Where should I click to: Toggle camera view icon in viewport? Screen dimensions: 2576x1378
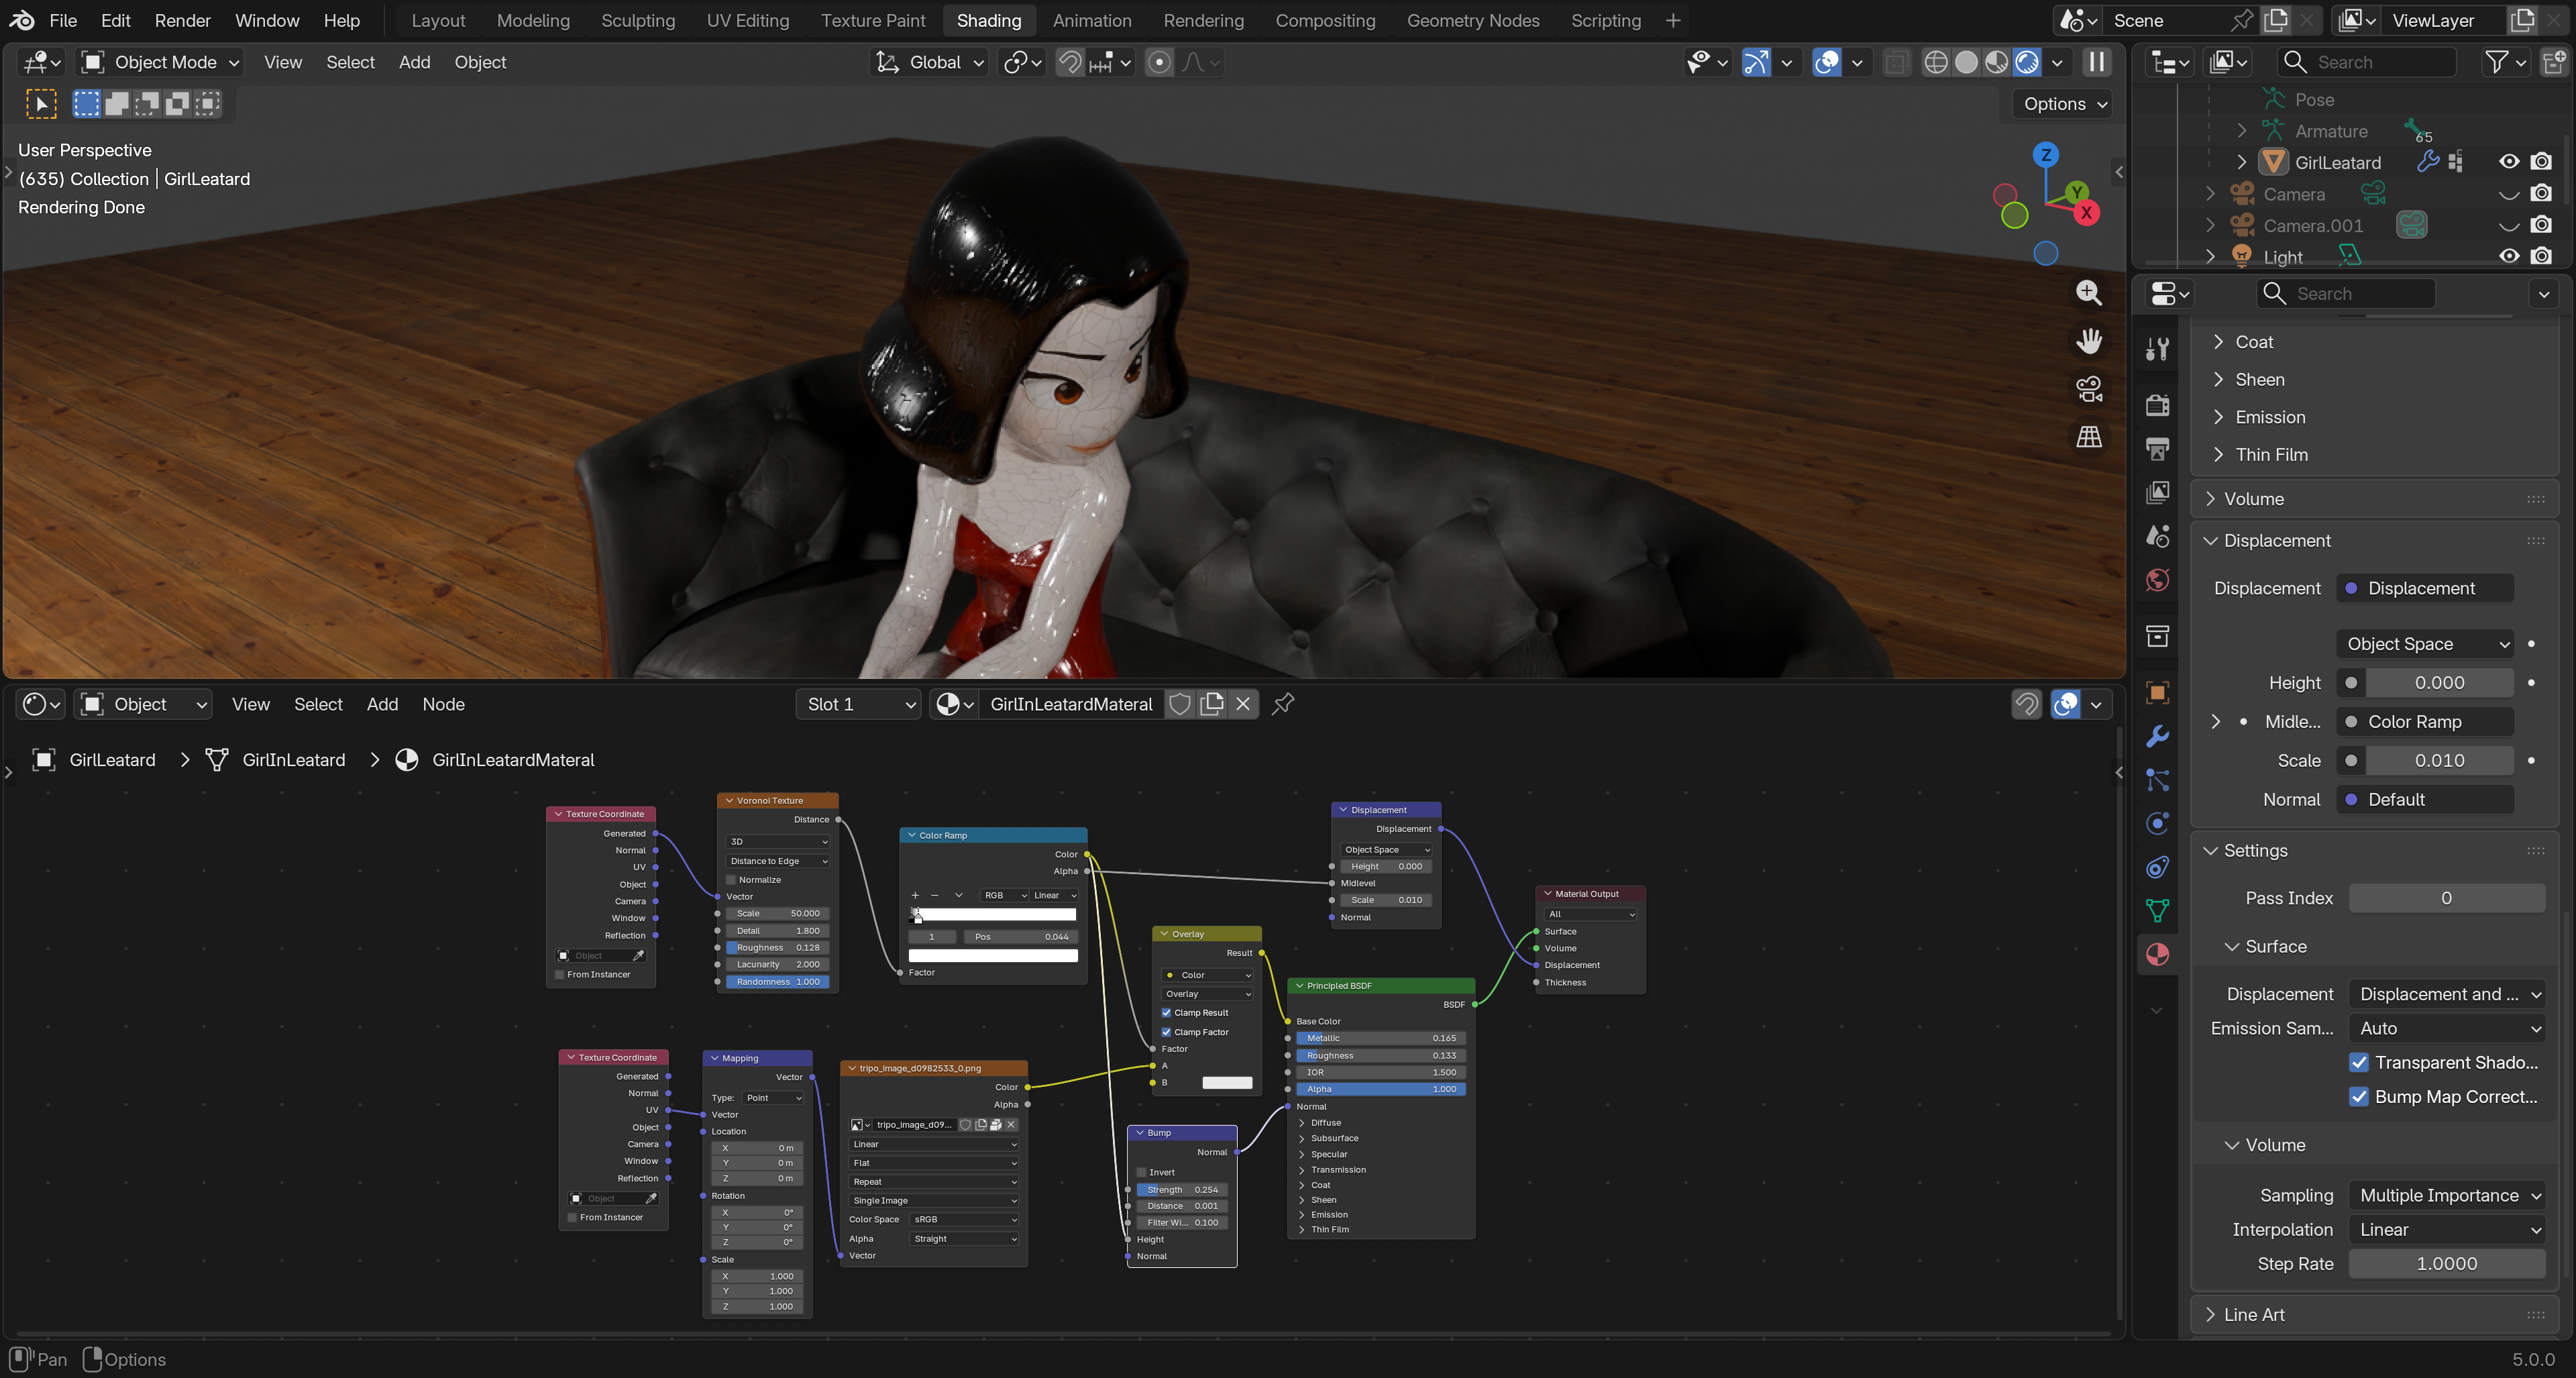(x=2088, y=389)
